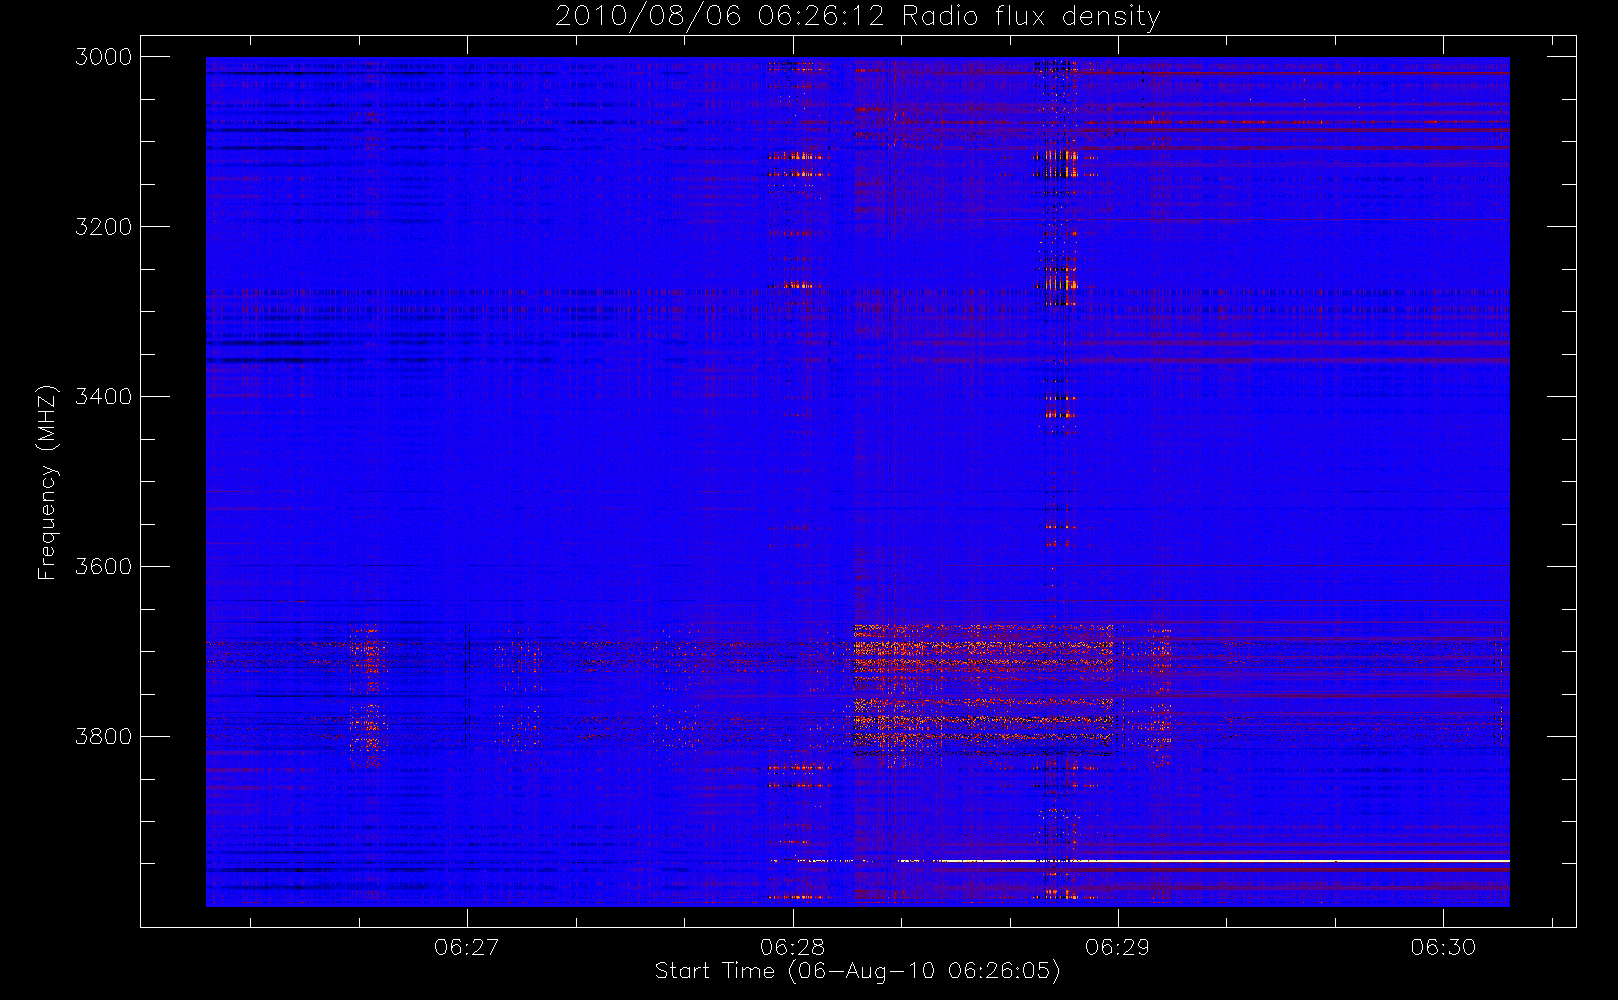Click the 3200 frequency axis label

click(x=104, y=227)
